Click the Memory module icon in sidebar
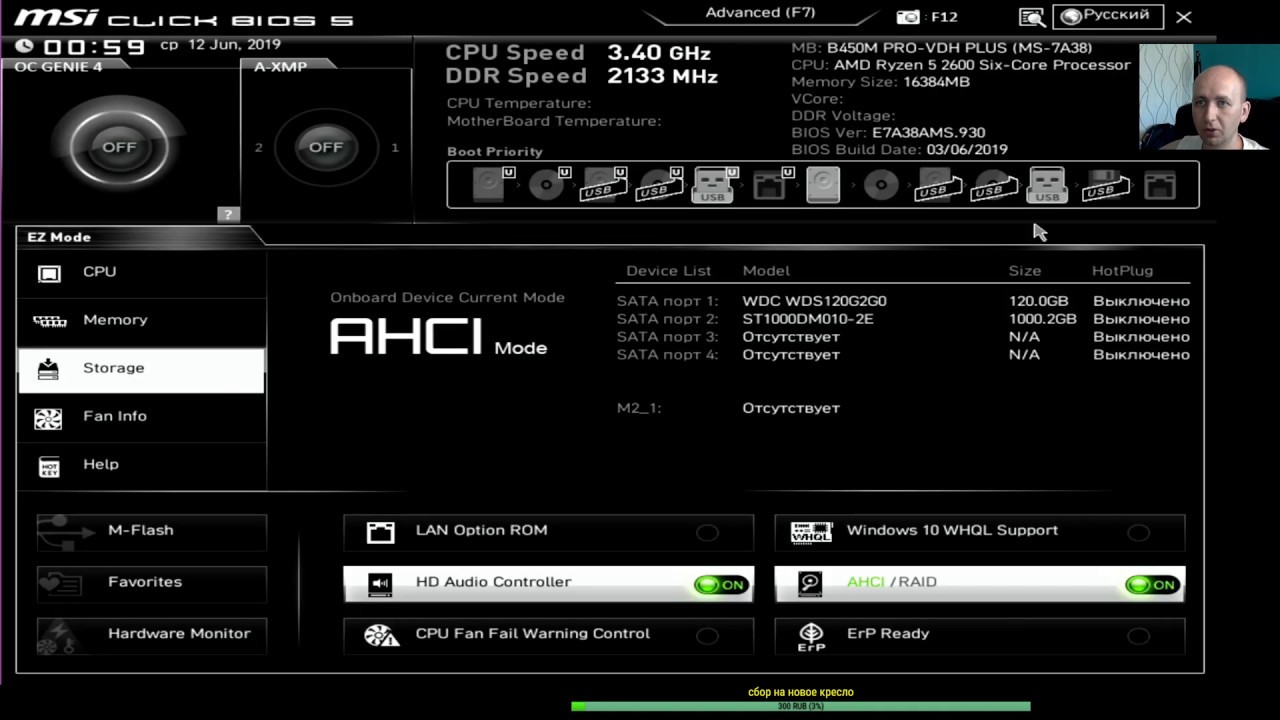 48,321
